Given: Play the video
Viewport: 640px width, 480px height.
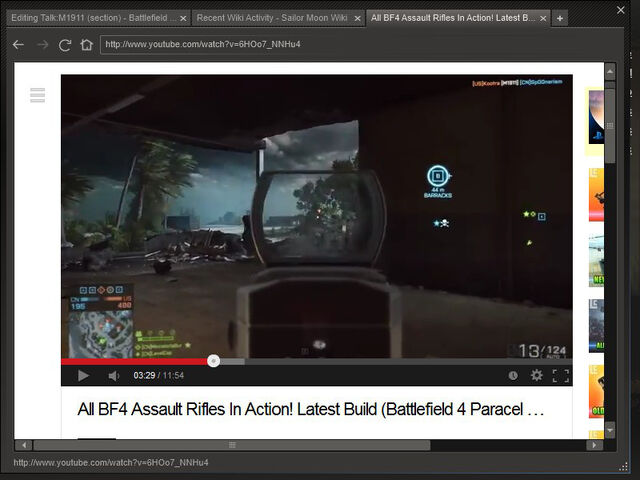Looking at the screenshot, I should click(x=83, y=376).
